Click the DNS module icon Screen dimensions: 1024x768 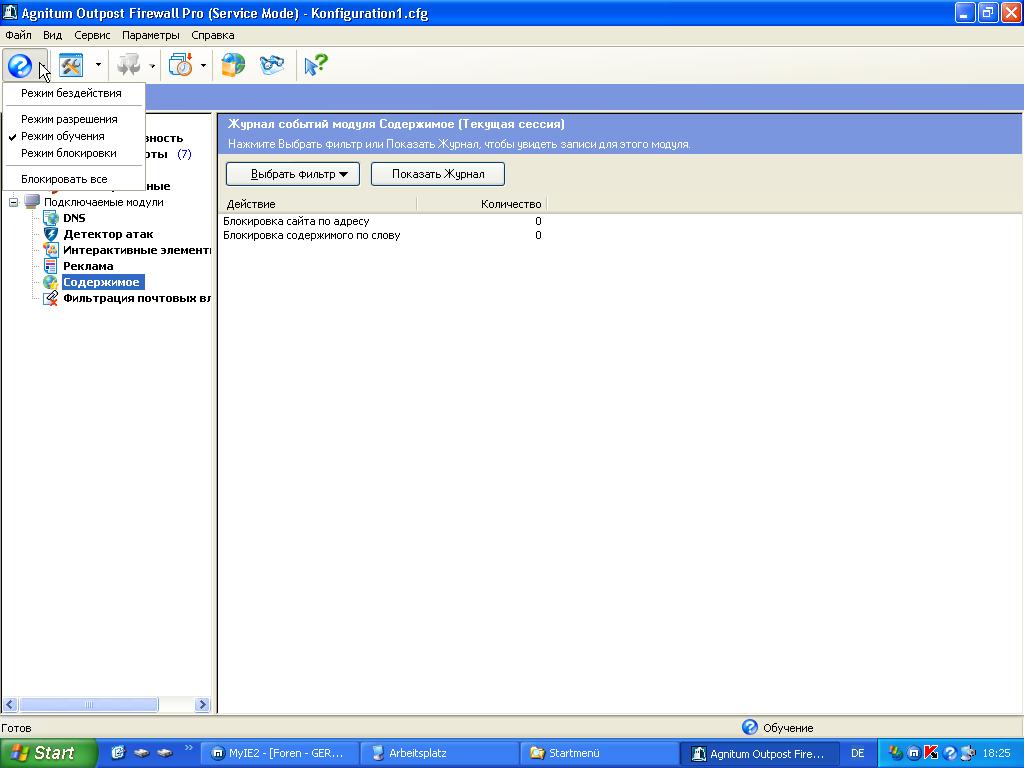(50, 218)
